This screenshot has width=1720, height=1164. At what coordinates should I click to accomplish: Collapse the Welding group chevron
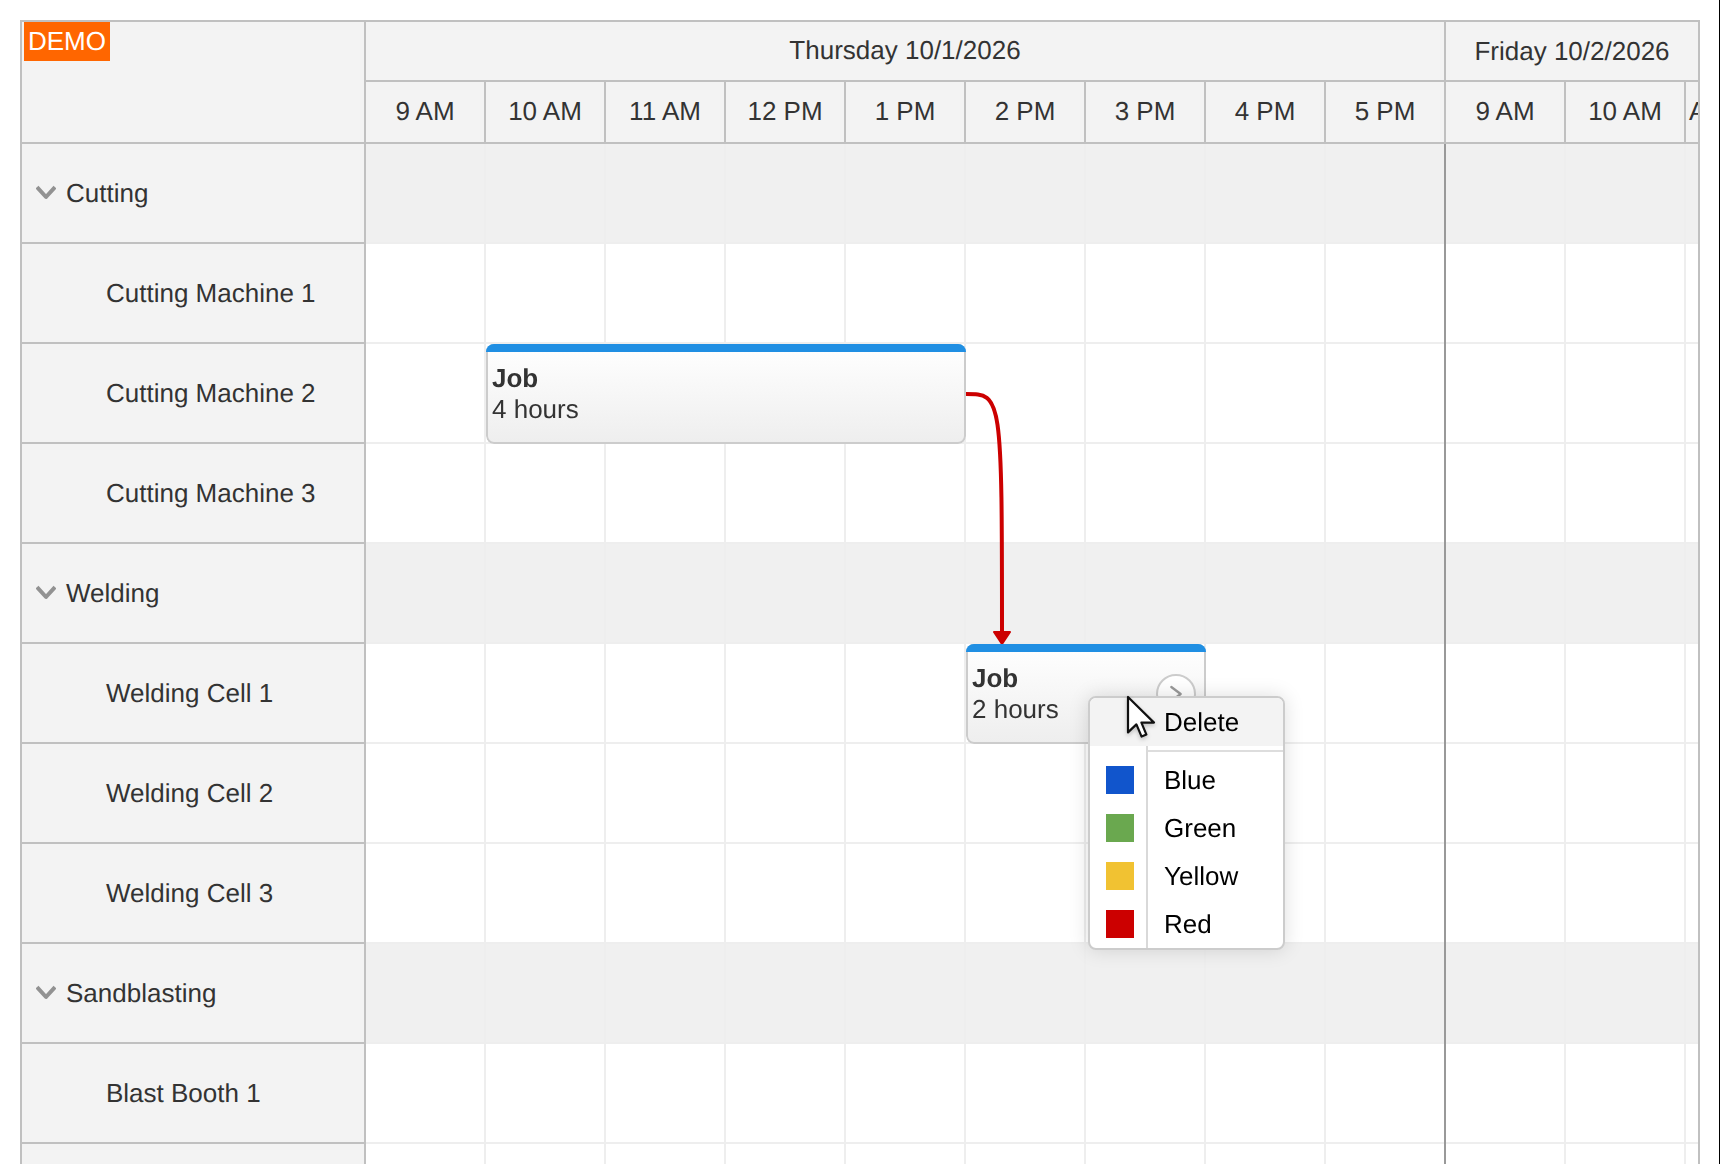tap(45, 593)
